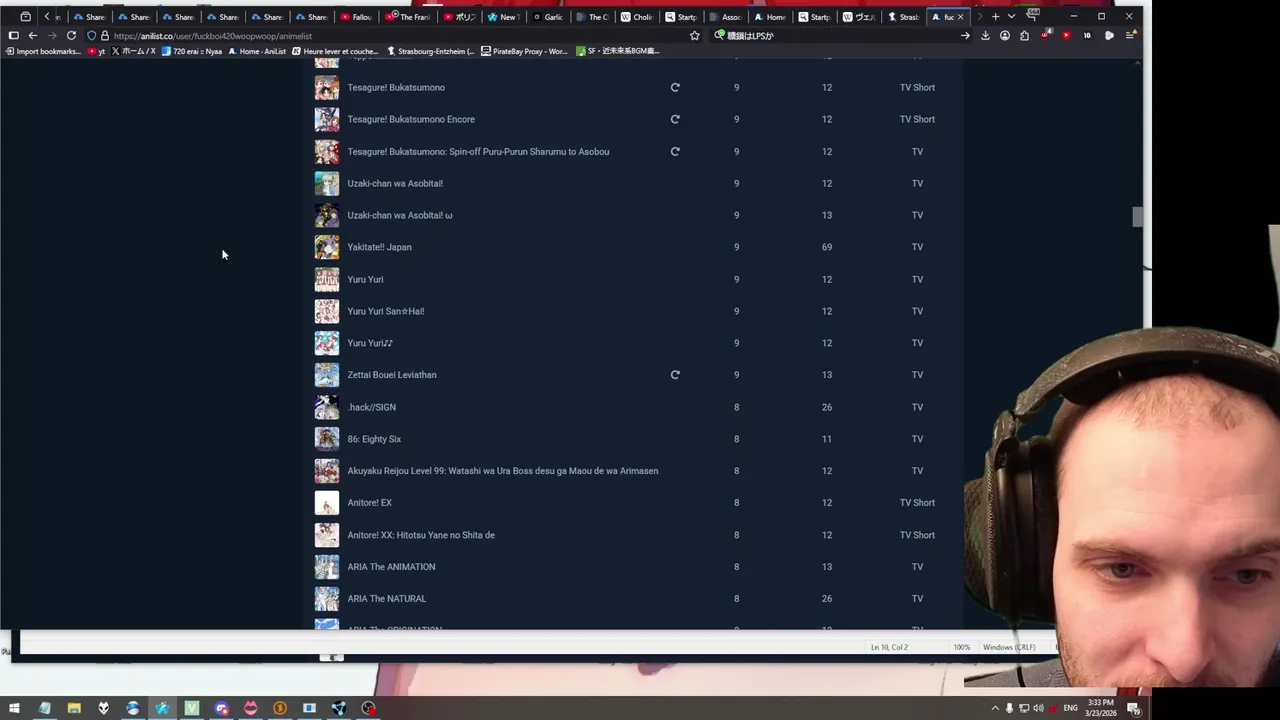Click the lock icon in address bar
This screenshot has width=1280, height=720.
pos(104,36)
